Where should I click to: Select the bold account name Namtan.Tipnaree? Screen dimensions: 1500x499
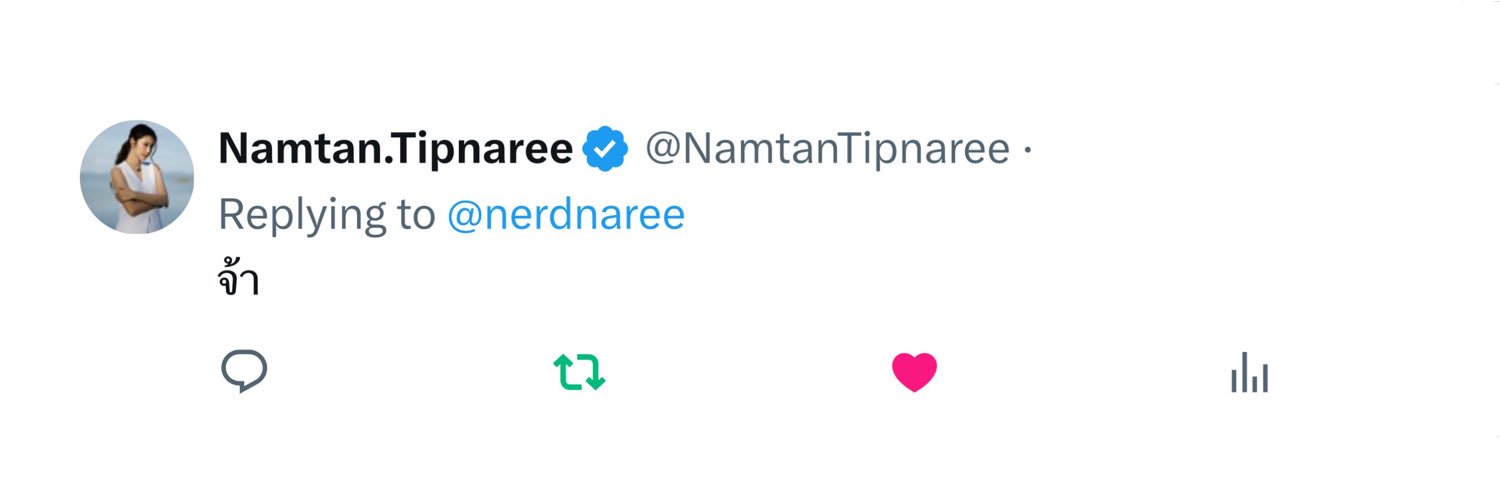[396, 150]
